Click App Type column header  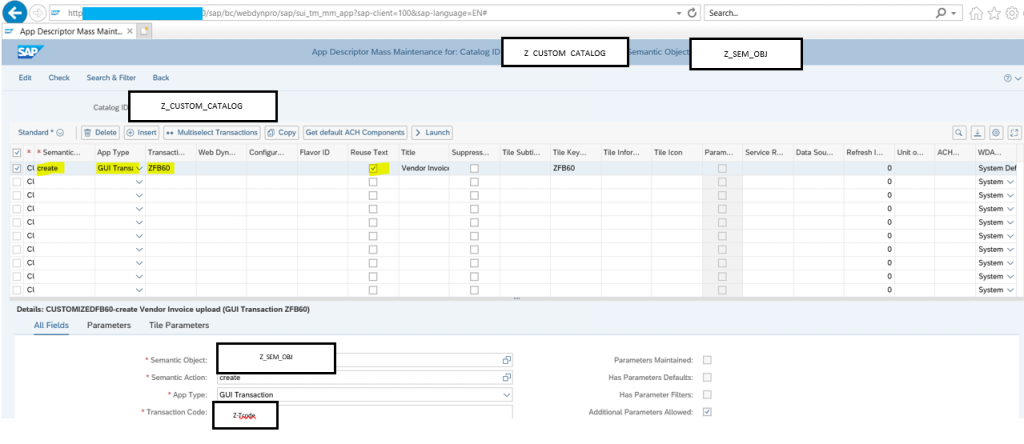[x=120, y=153]
